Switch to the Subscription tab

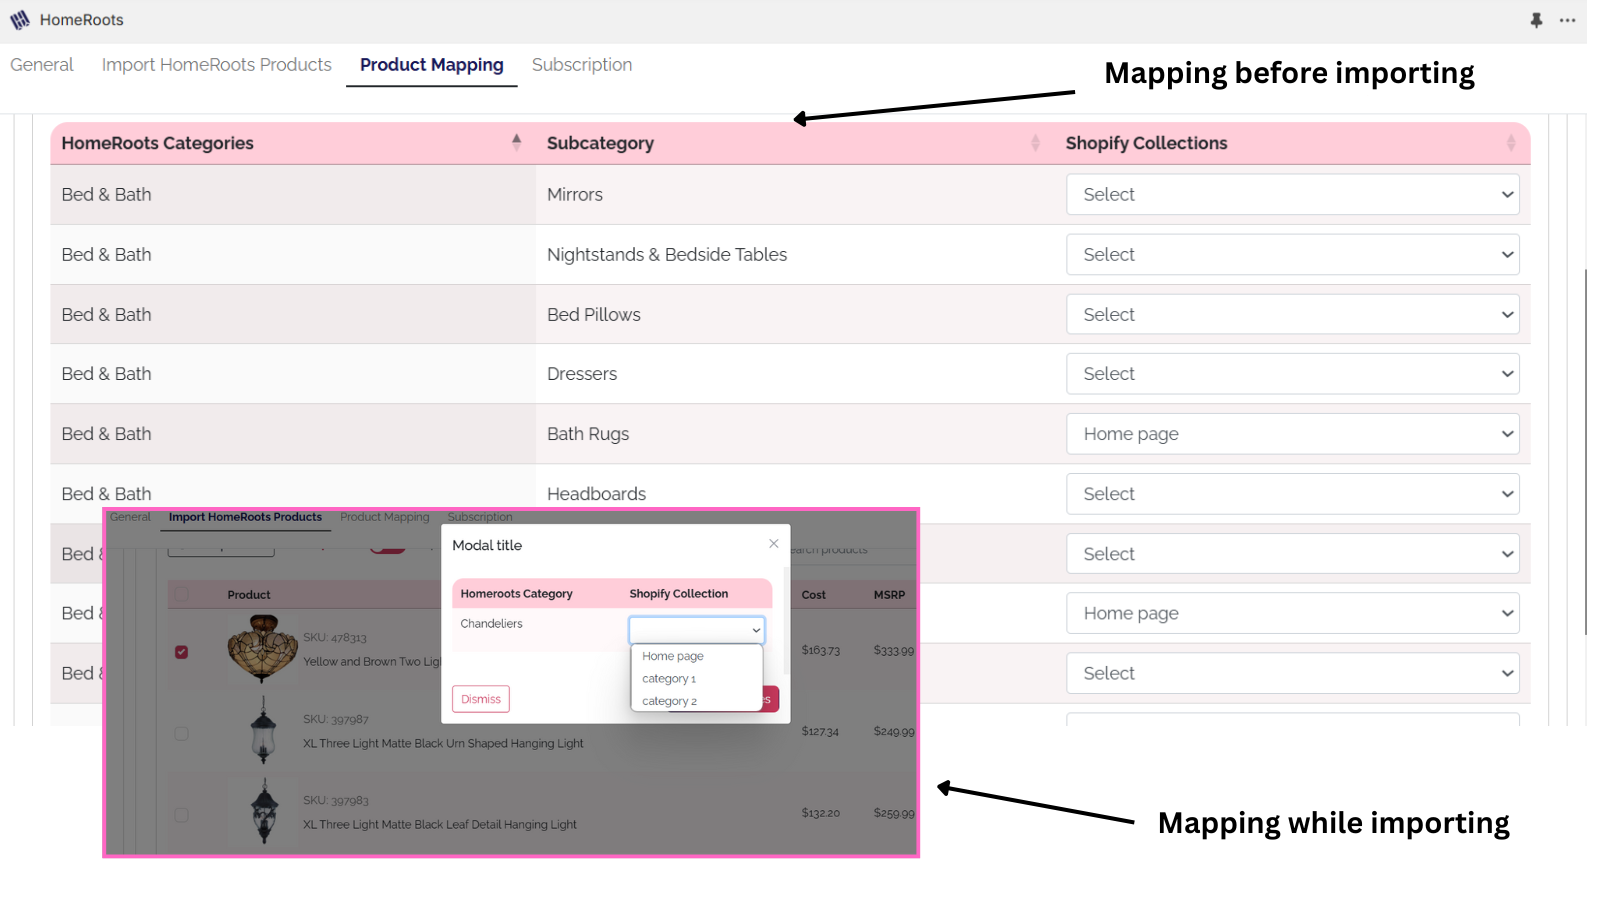pos(582,65)
